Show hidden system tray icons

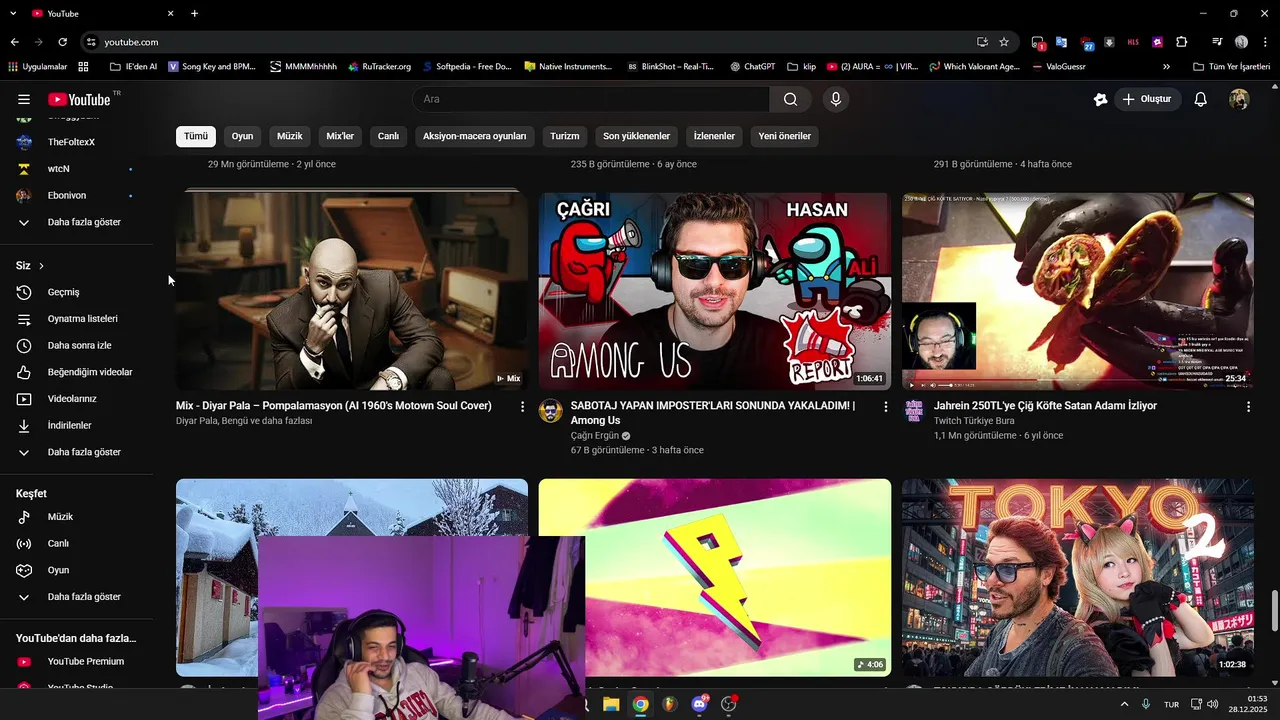coord(1124,704)
